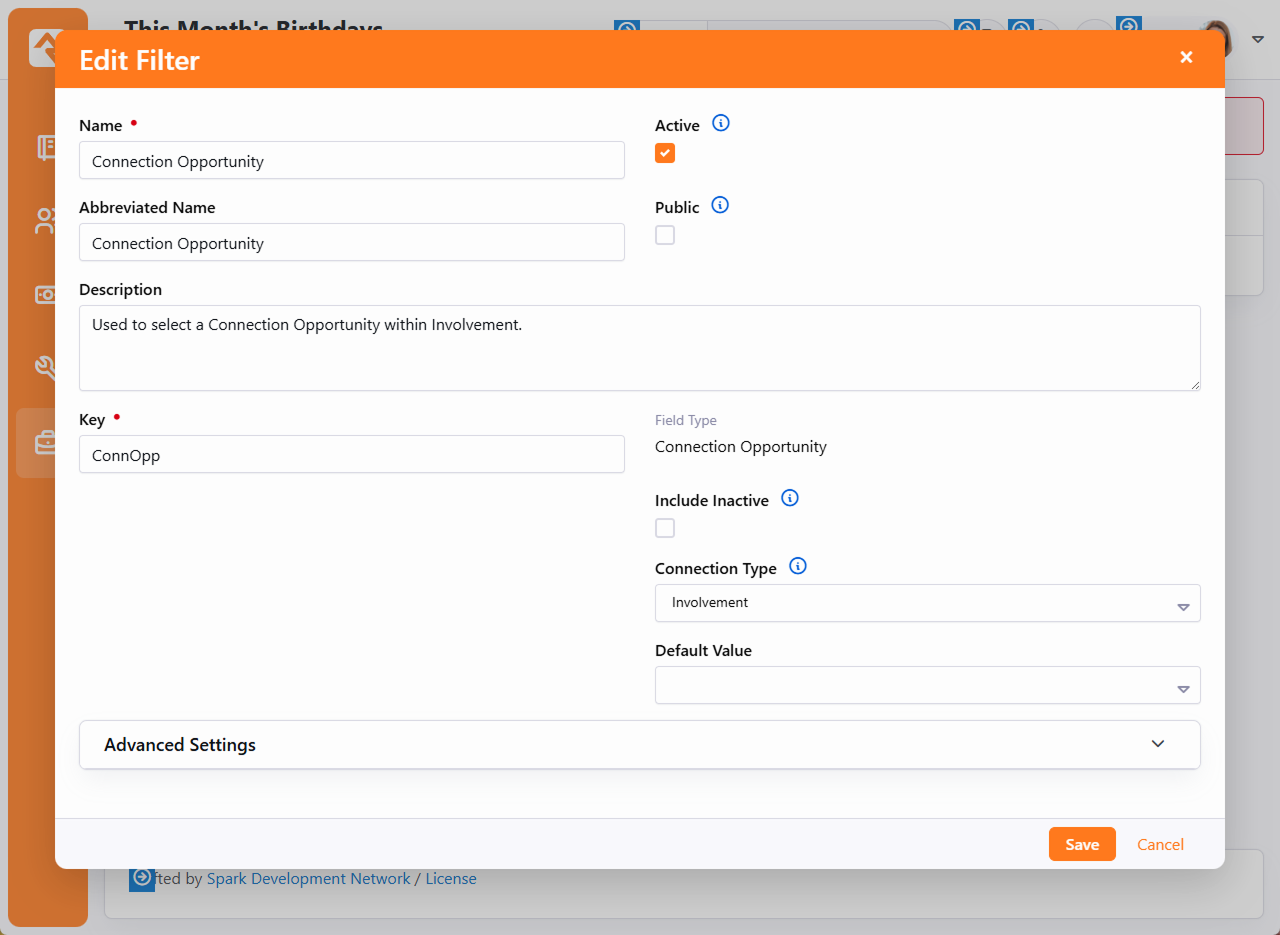Close the Edit Filter dialog with X

[x=1186, y=58]
